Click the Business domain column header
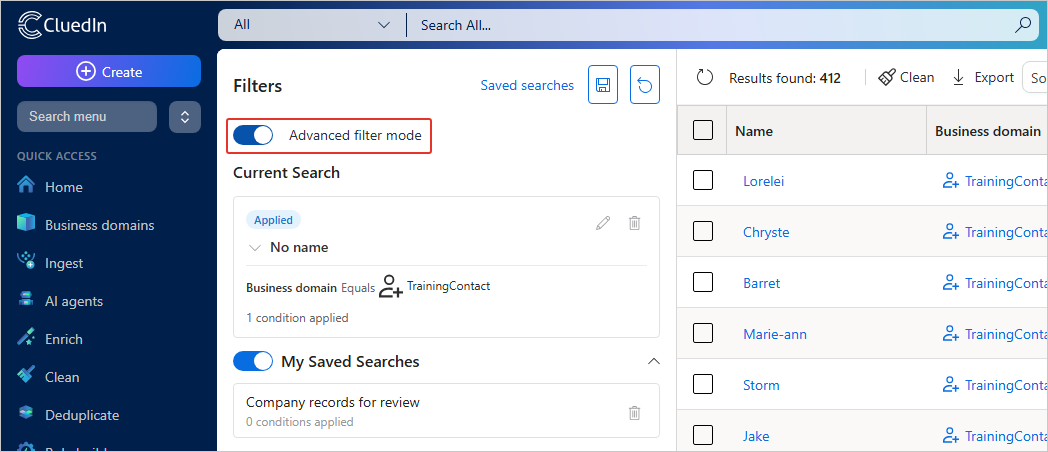Viewport: 1048px width, 452px height. pyautogui.click(x=988, y=131)
